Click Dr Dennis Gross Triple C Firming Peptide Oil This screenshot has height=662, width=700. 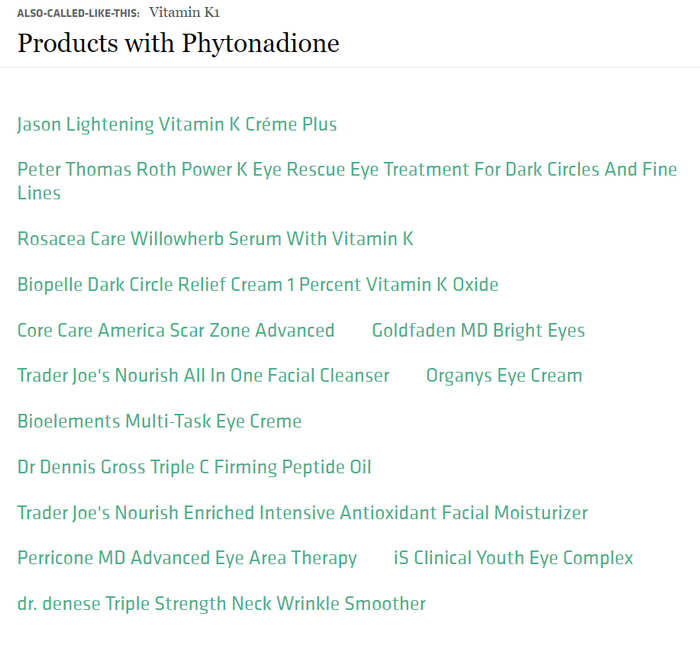[x=194, y=467]
